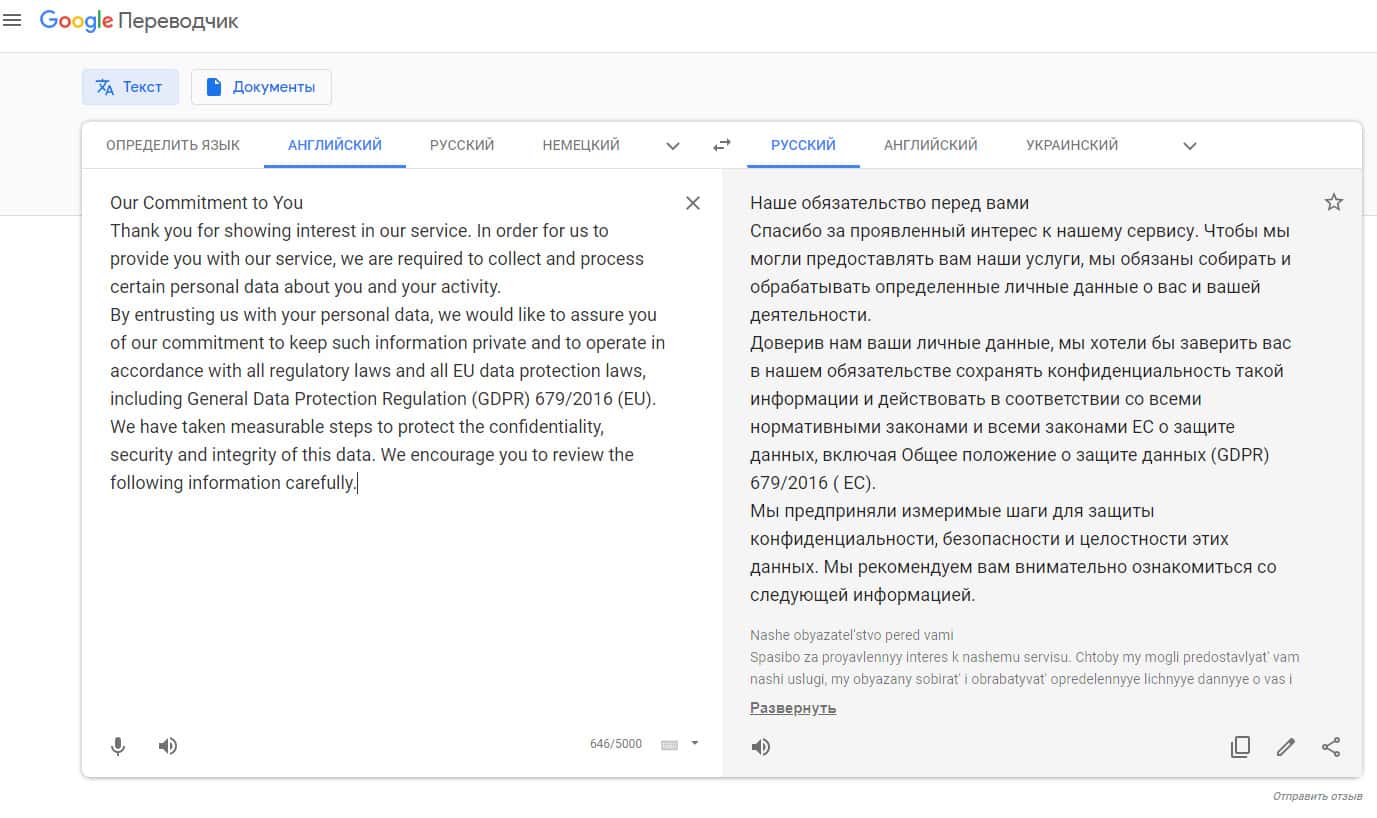This screenshot has height=818, width=1377.
Task: Suggest an edit with the pencil icon
Action: pyautogui.click(x=1286, y=747)
